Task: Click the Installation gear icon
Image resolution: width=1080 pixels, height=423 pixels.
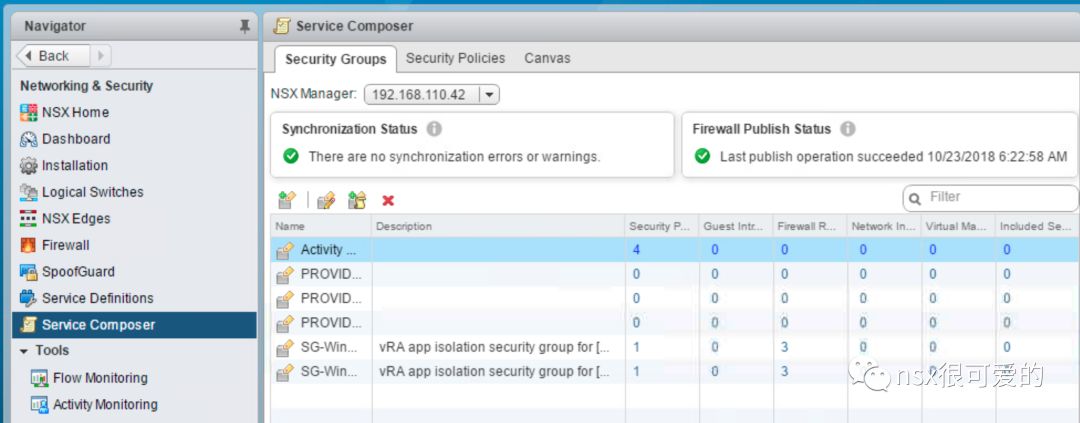Action: (x=28, y=165)
